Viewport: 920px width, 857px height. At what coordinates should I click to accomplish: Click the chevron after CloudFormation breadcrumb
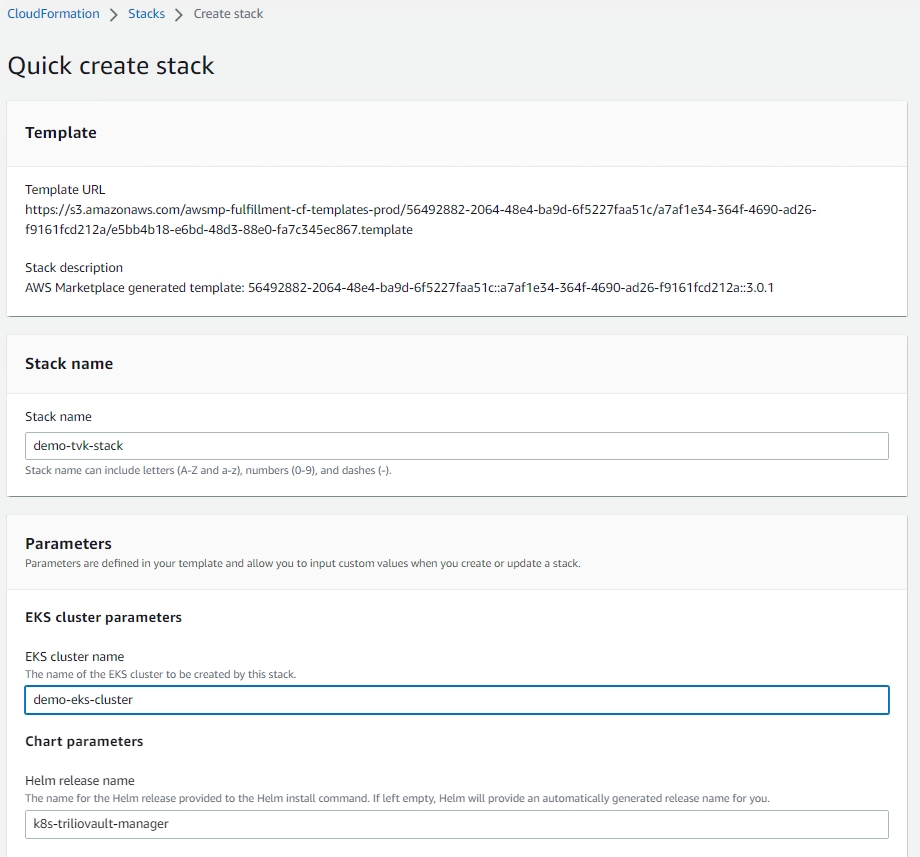pyautogui.click(x=114, y=15)
